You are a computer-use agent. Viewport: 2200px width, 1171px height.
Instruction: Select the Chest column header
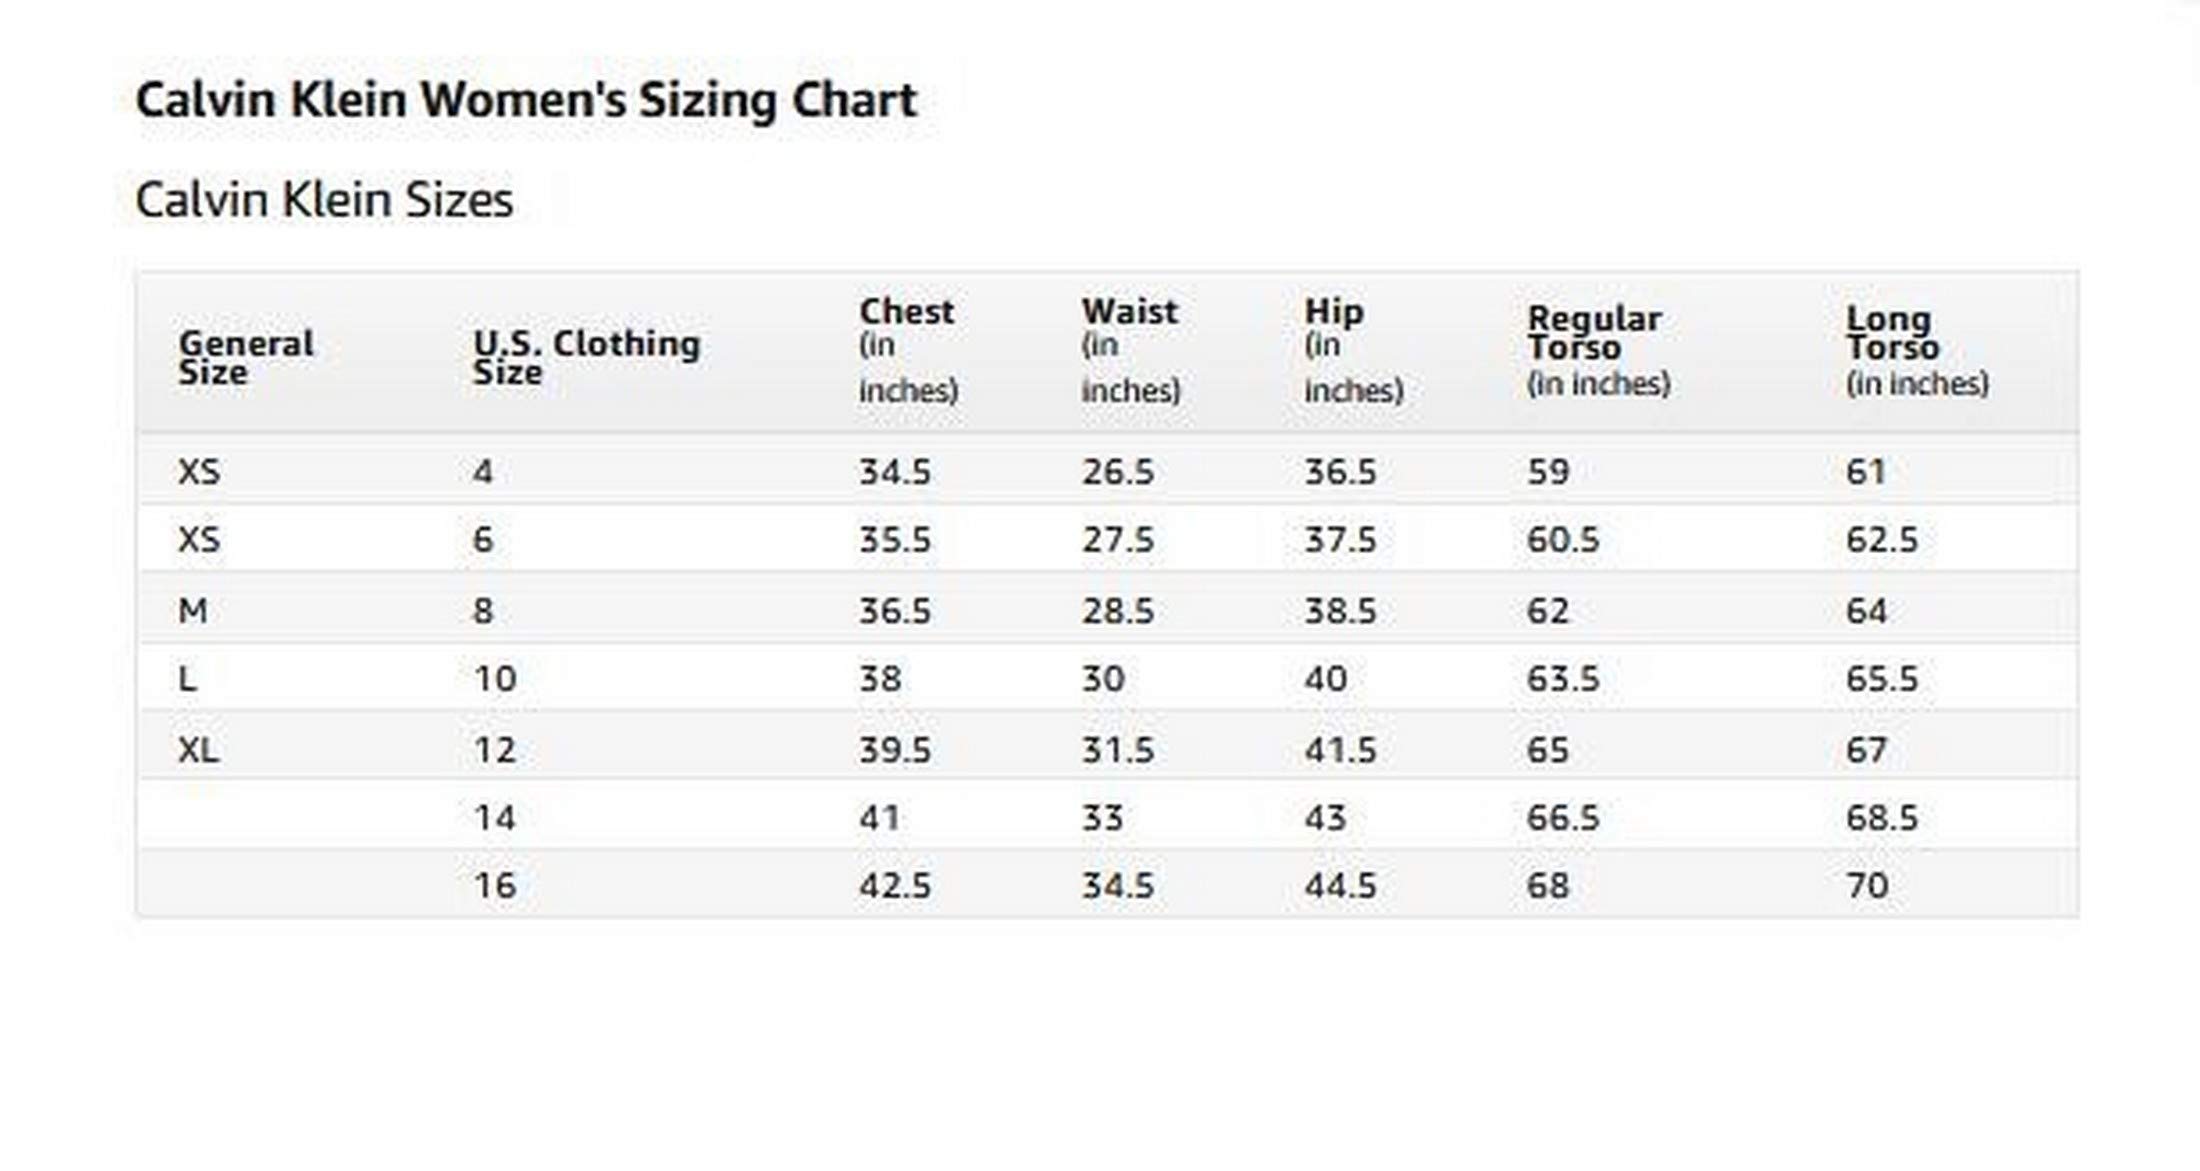click(x=907, y=312)
